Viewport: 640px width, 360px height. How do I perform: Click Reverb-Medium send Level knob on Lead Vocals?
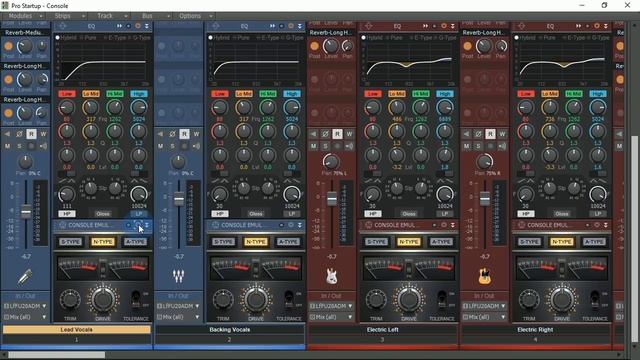(x=24, y=46)
